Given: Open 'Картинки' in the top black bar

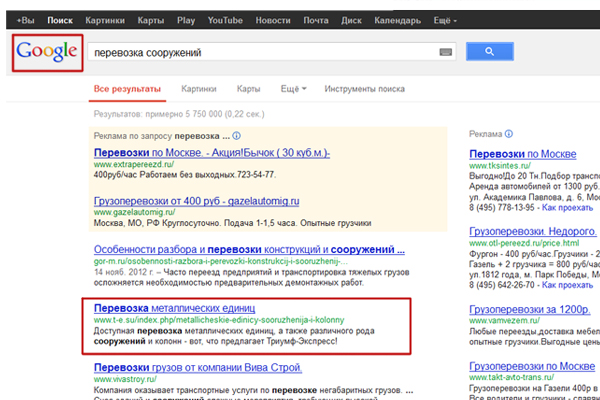Looking at the screenshot, I should (x=105, y=20).
